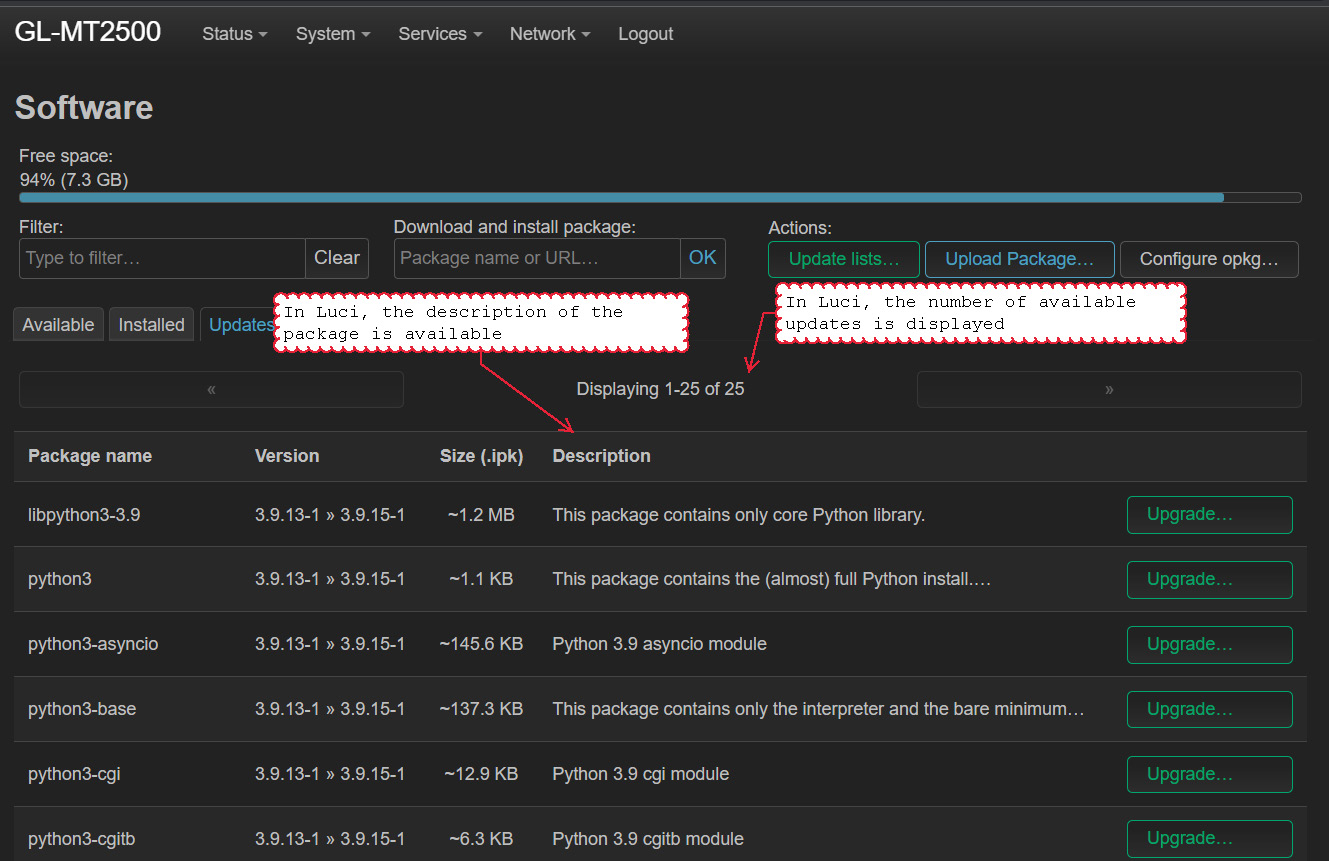Image resolution: width=1329 pixels, height=861 pixels.
Task: Go to previous page of packages
Action: click(x=211, y=390)
